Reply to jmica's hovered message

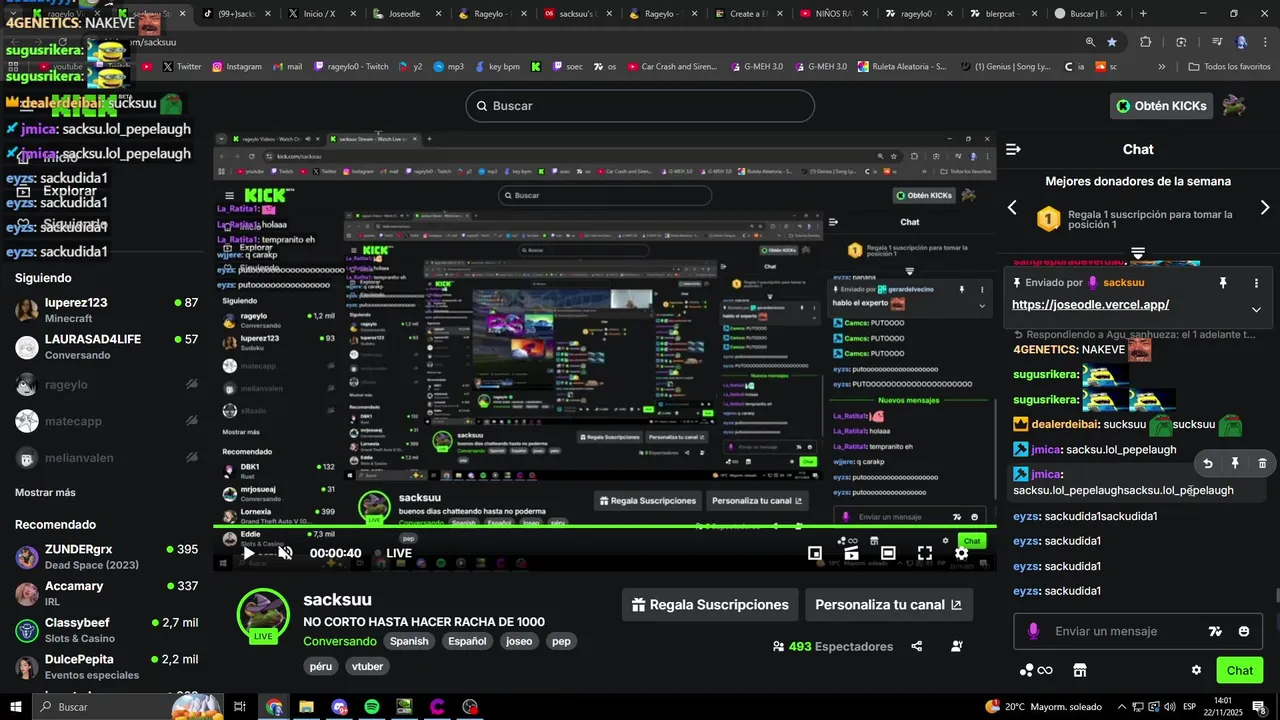(1208, 463)
